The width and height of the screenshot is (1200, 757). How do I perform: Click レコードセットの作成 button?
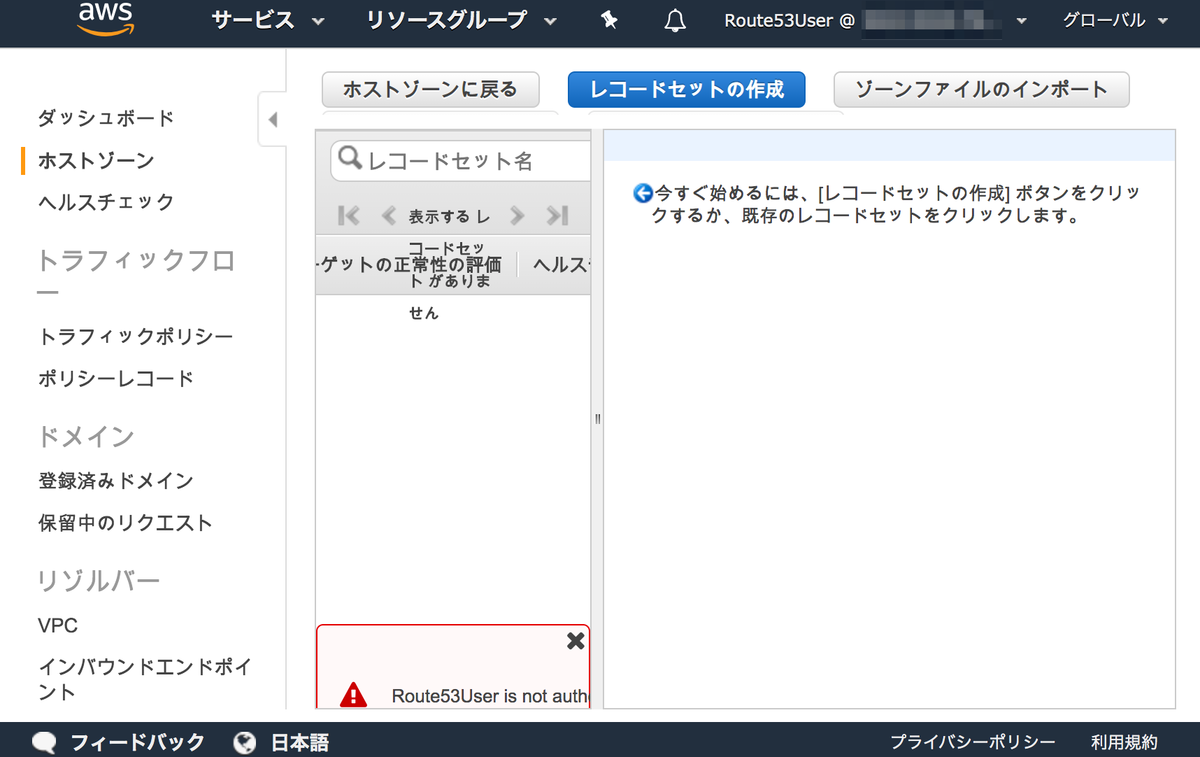[686, 89]
